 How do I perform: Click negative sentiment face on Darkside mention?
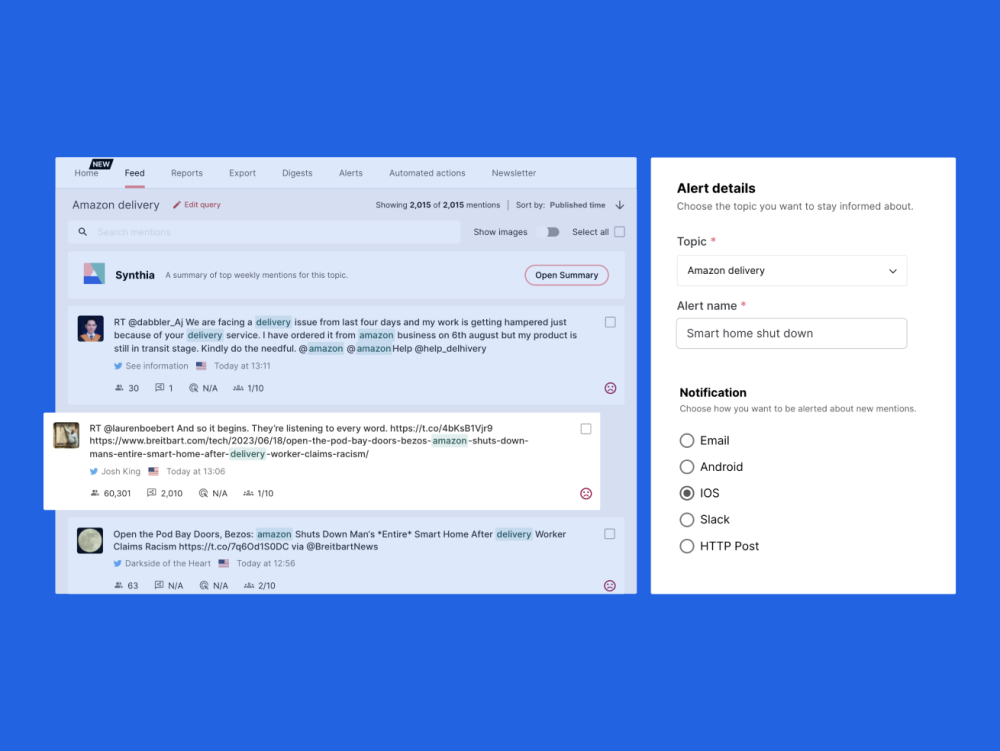(610, 586)
